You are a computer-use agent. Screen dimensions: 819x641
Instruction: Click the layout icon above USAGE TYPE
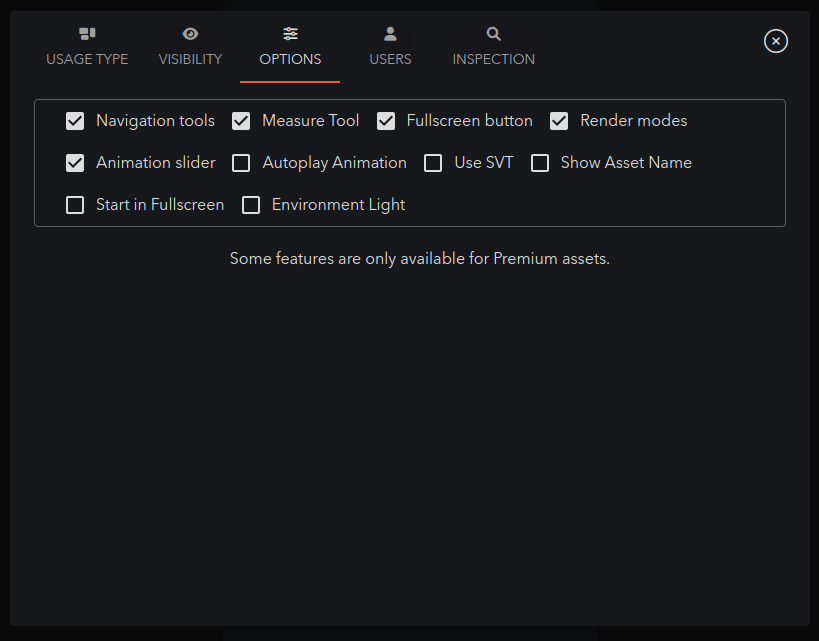coord(87,33)
